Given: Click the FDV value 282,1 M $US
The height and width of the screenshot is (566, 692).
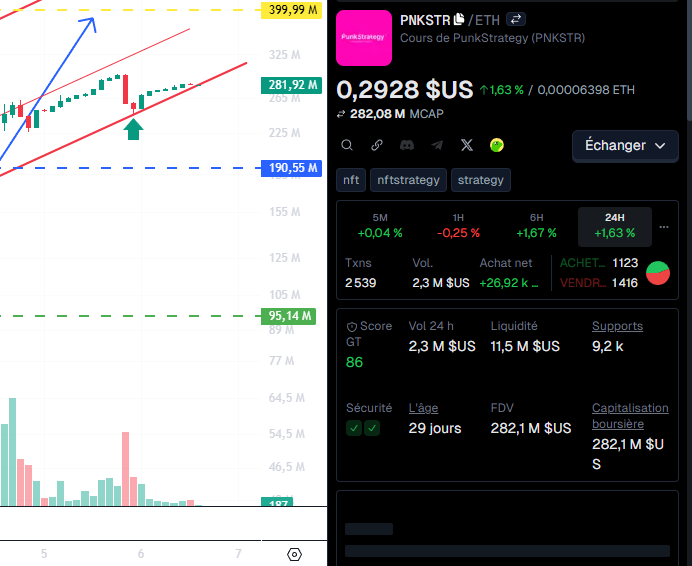Looking at the screenshot, I should point(530,428).
